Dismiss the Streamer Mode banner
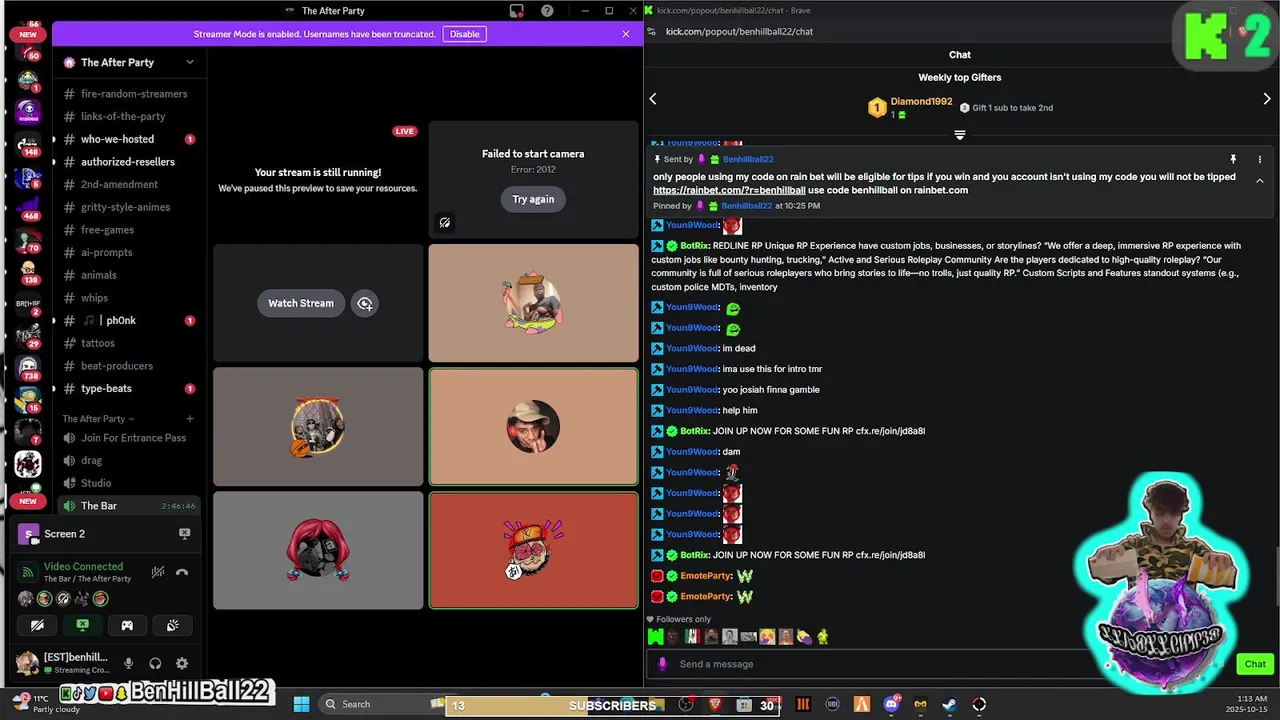This screenshot has height=720, width=1280. point(626,34)
